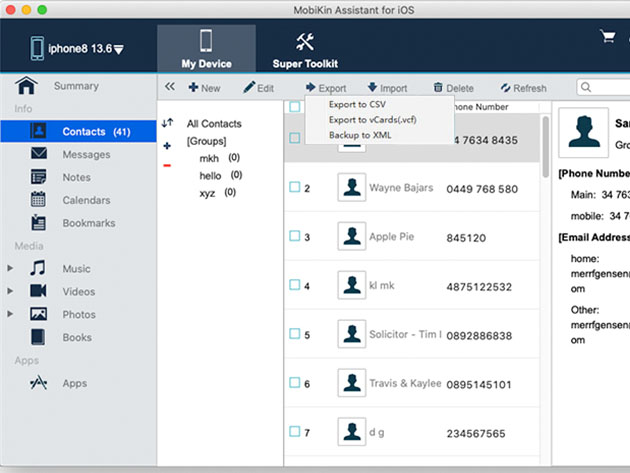This screenshot has height=473, width=630.
Task: Open the shopping cart icon
Action: click(608, 37)
